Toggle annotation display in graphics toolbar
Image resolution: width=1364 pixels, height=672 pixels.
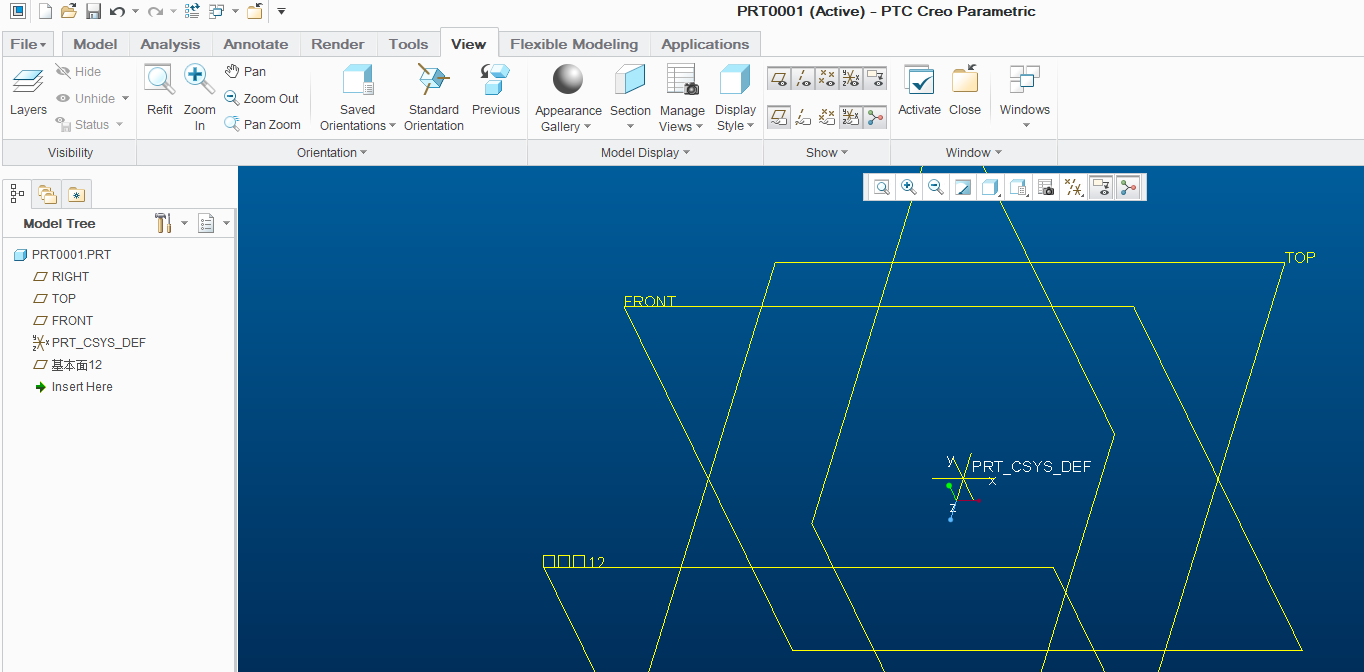click(x=1101, y=187)
